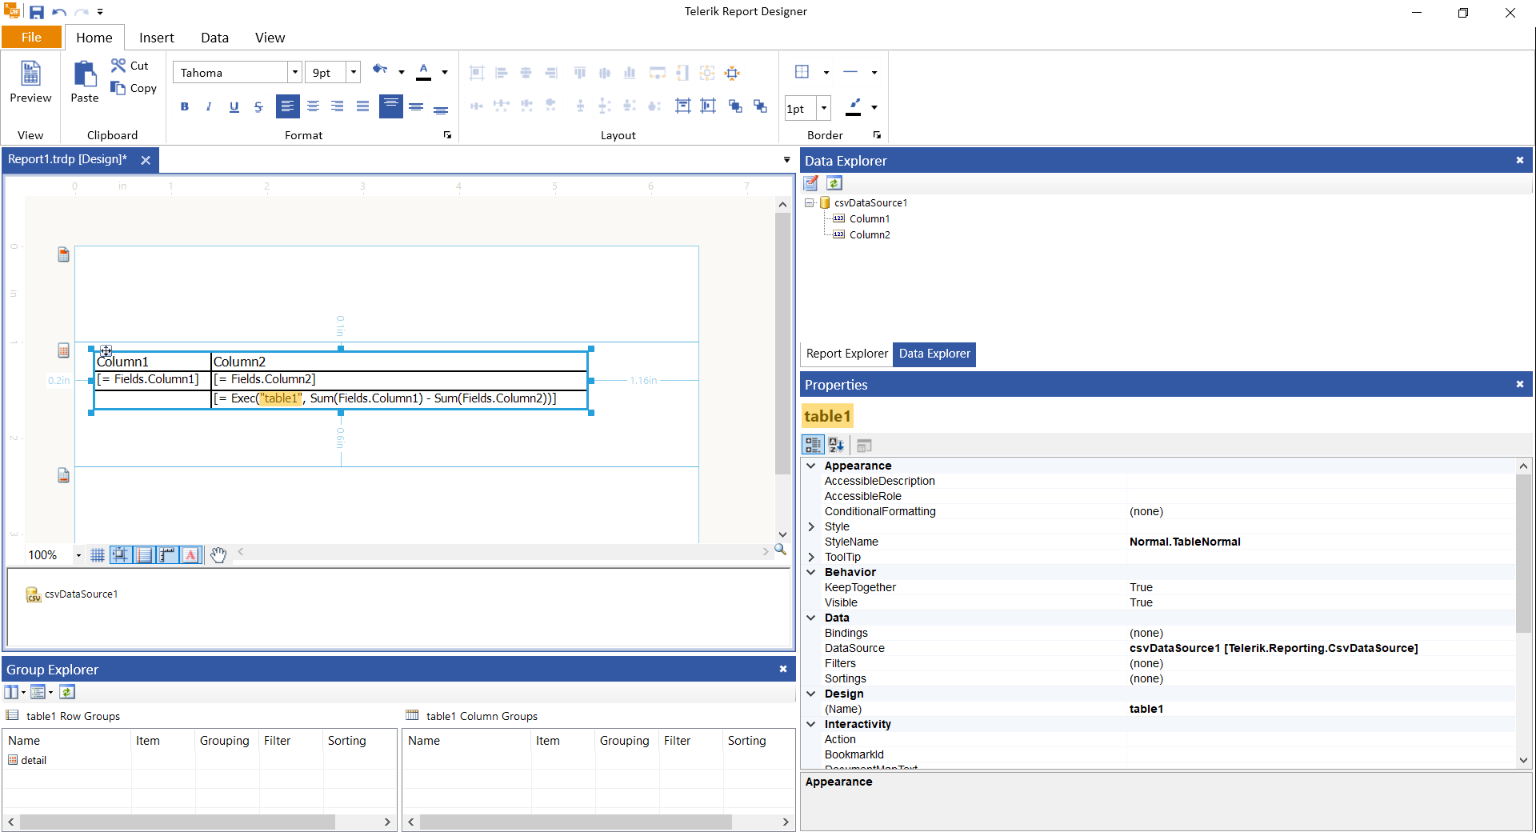Screen dimensions: 1536x833
Task: Toggle bold formatting
Action: pos(184,107)
